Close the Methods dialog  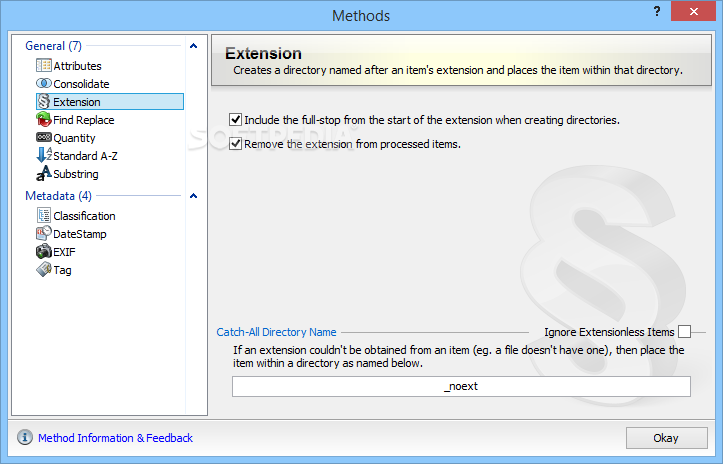pyautogui.click(x=693, y=12)
